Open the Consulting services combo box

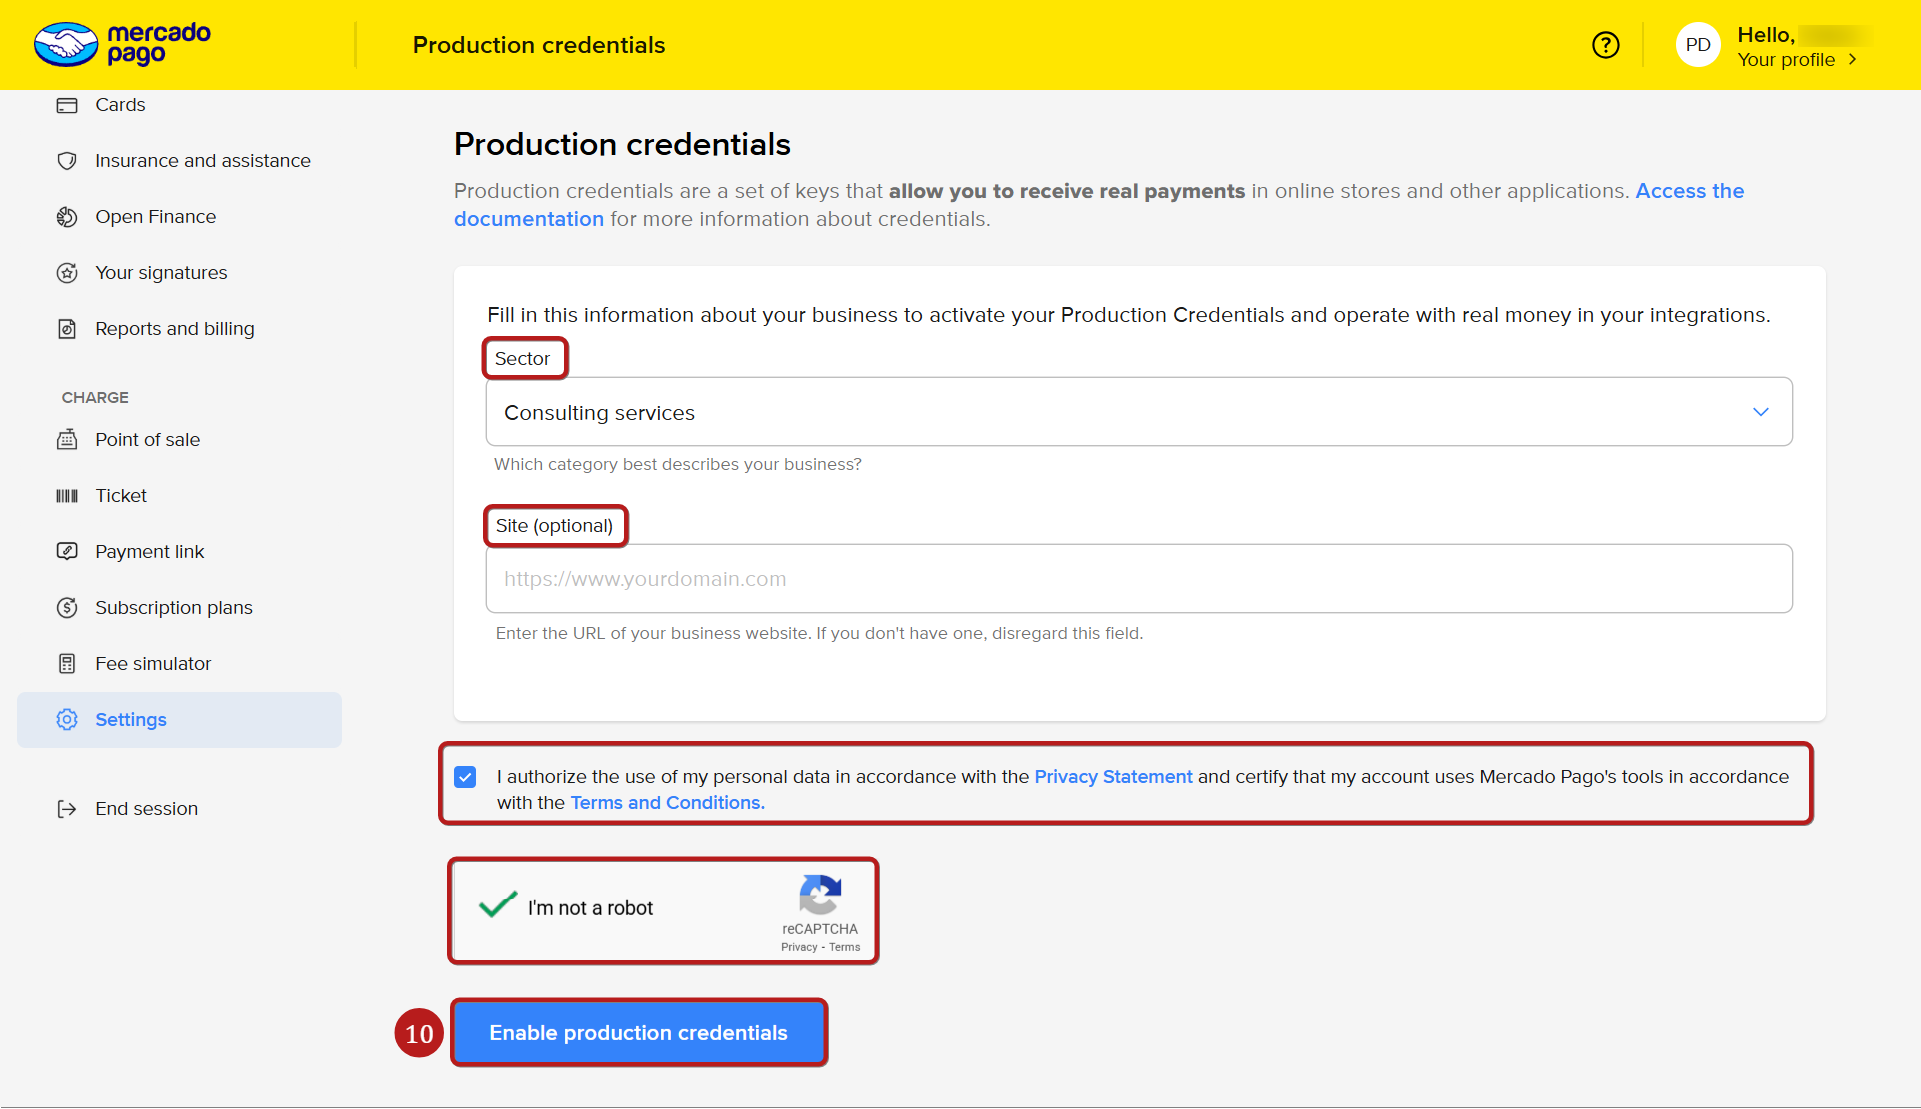tap(1100, 412)
